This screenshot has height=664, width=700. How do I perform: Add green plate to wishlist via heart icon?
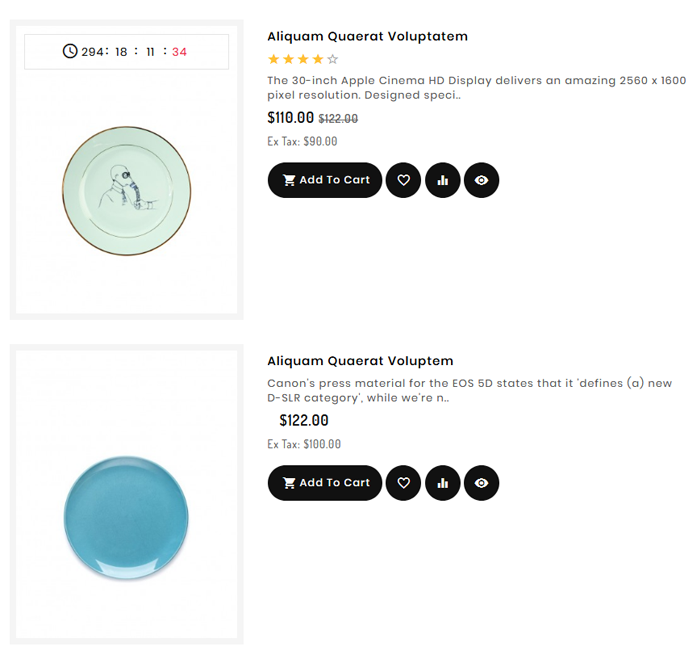pos(403,180)
